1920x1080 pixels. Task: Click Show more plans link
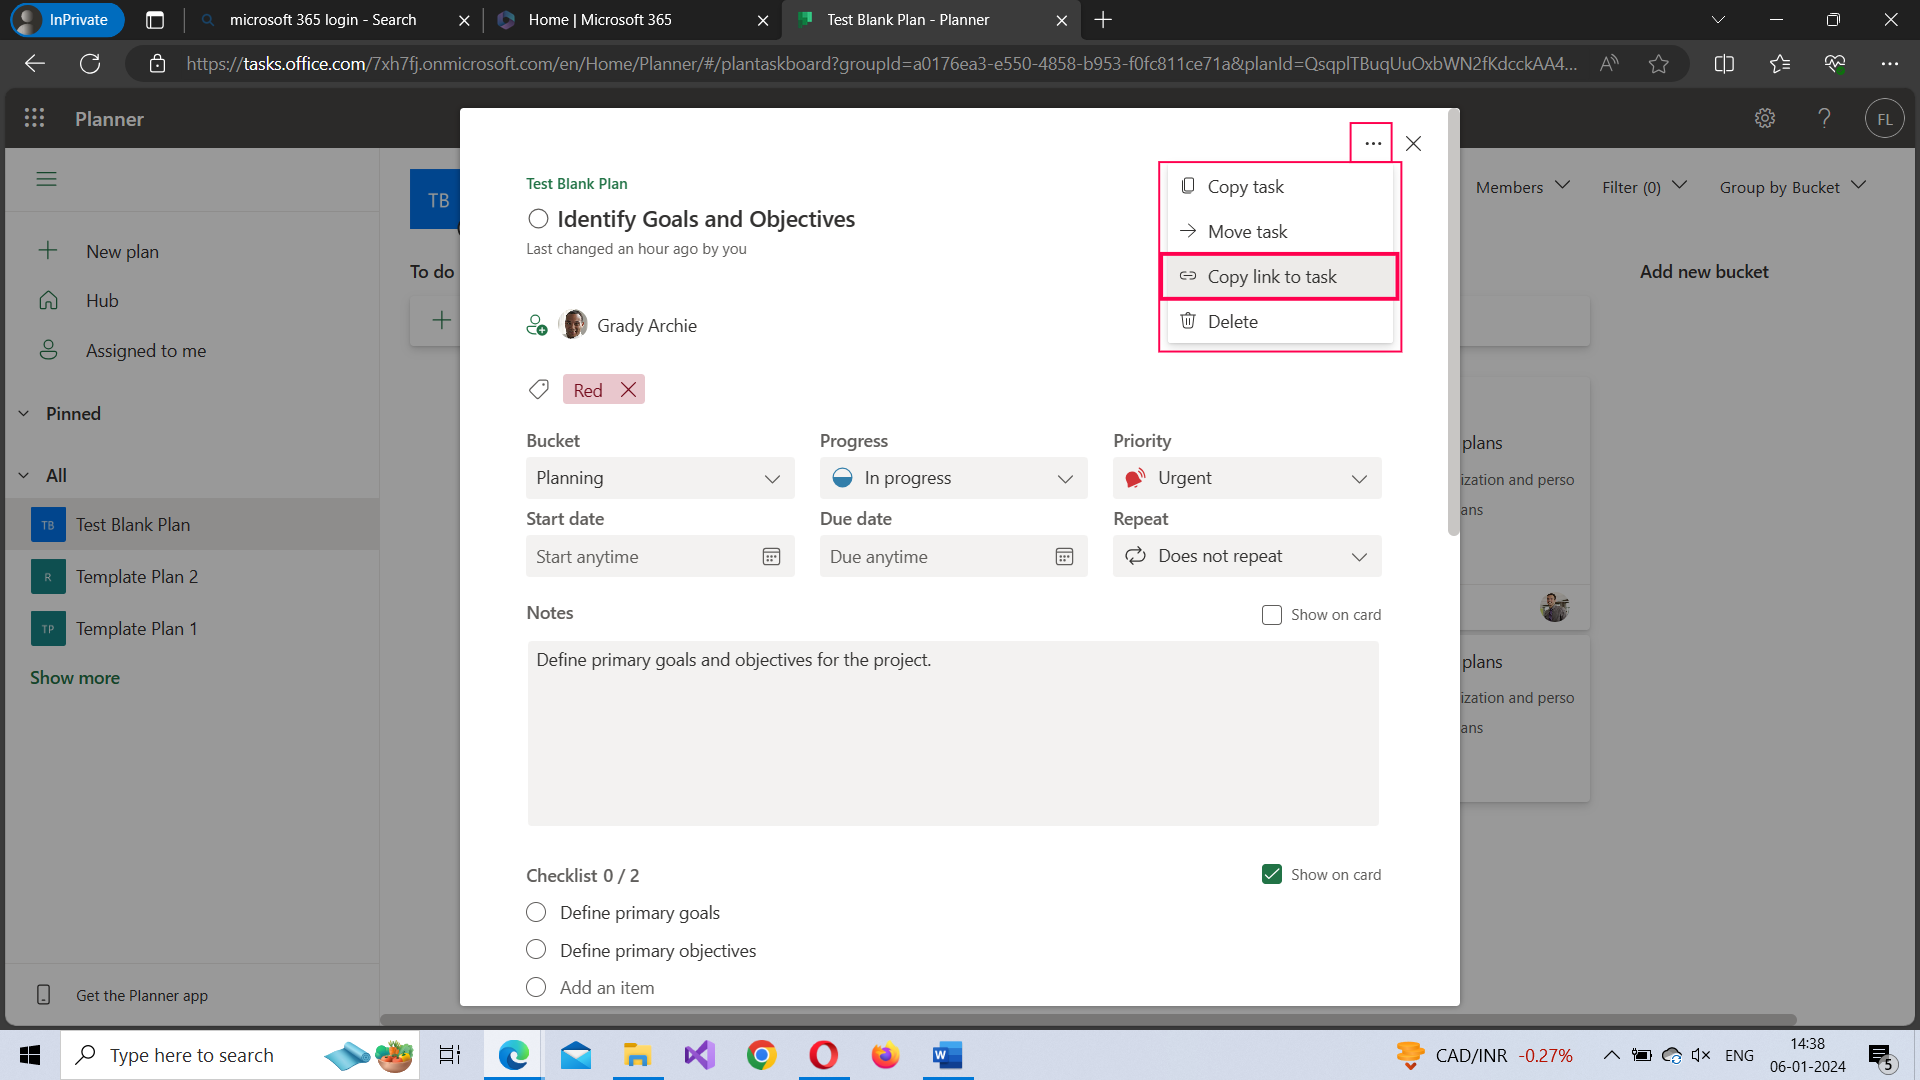[75, 677]
